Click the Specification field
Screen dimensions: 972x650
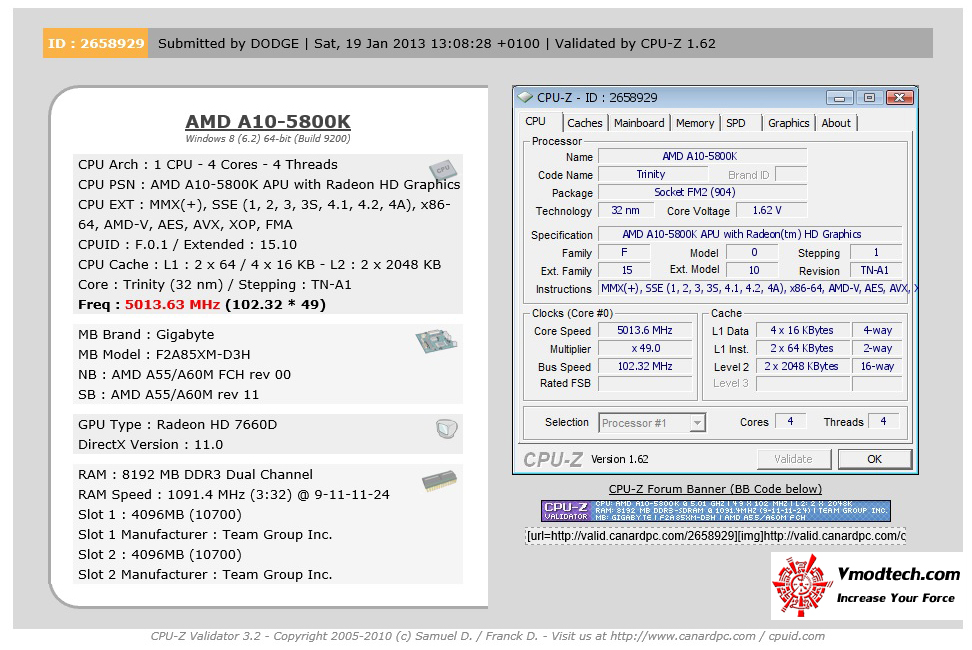(x=749, y=235)
